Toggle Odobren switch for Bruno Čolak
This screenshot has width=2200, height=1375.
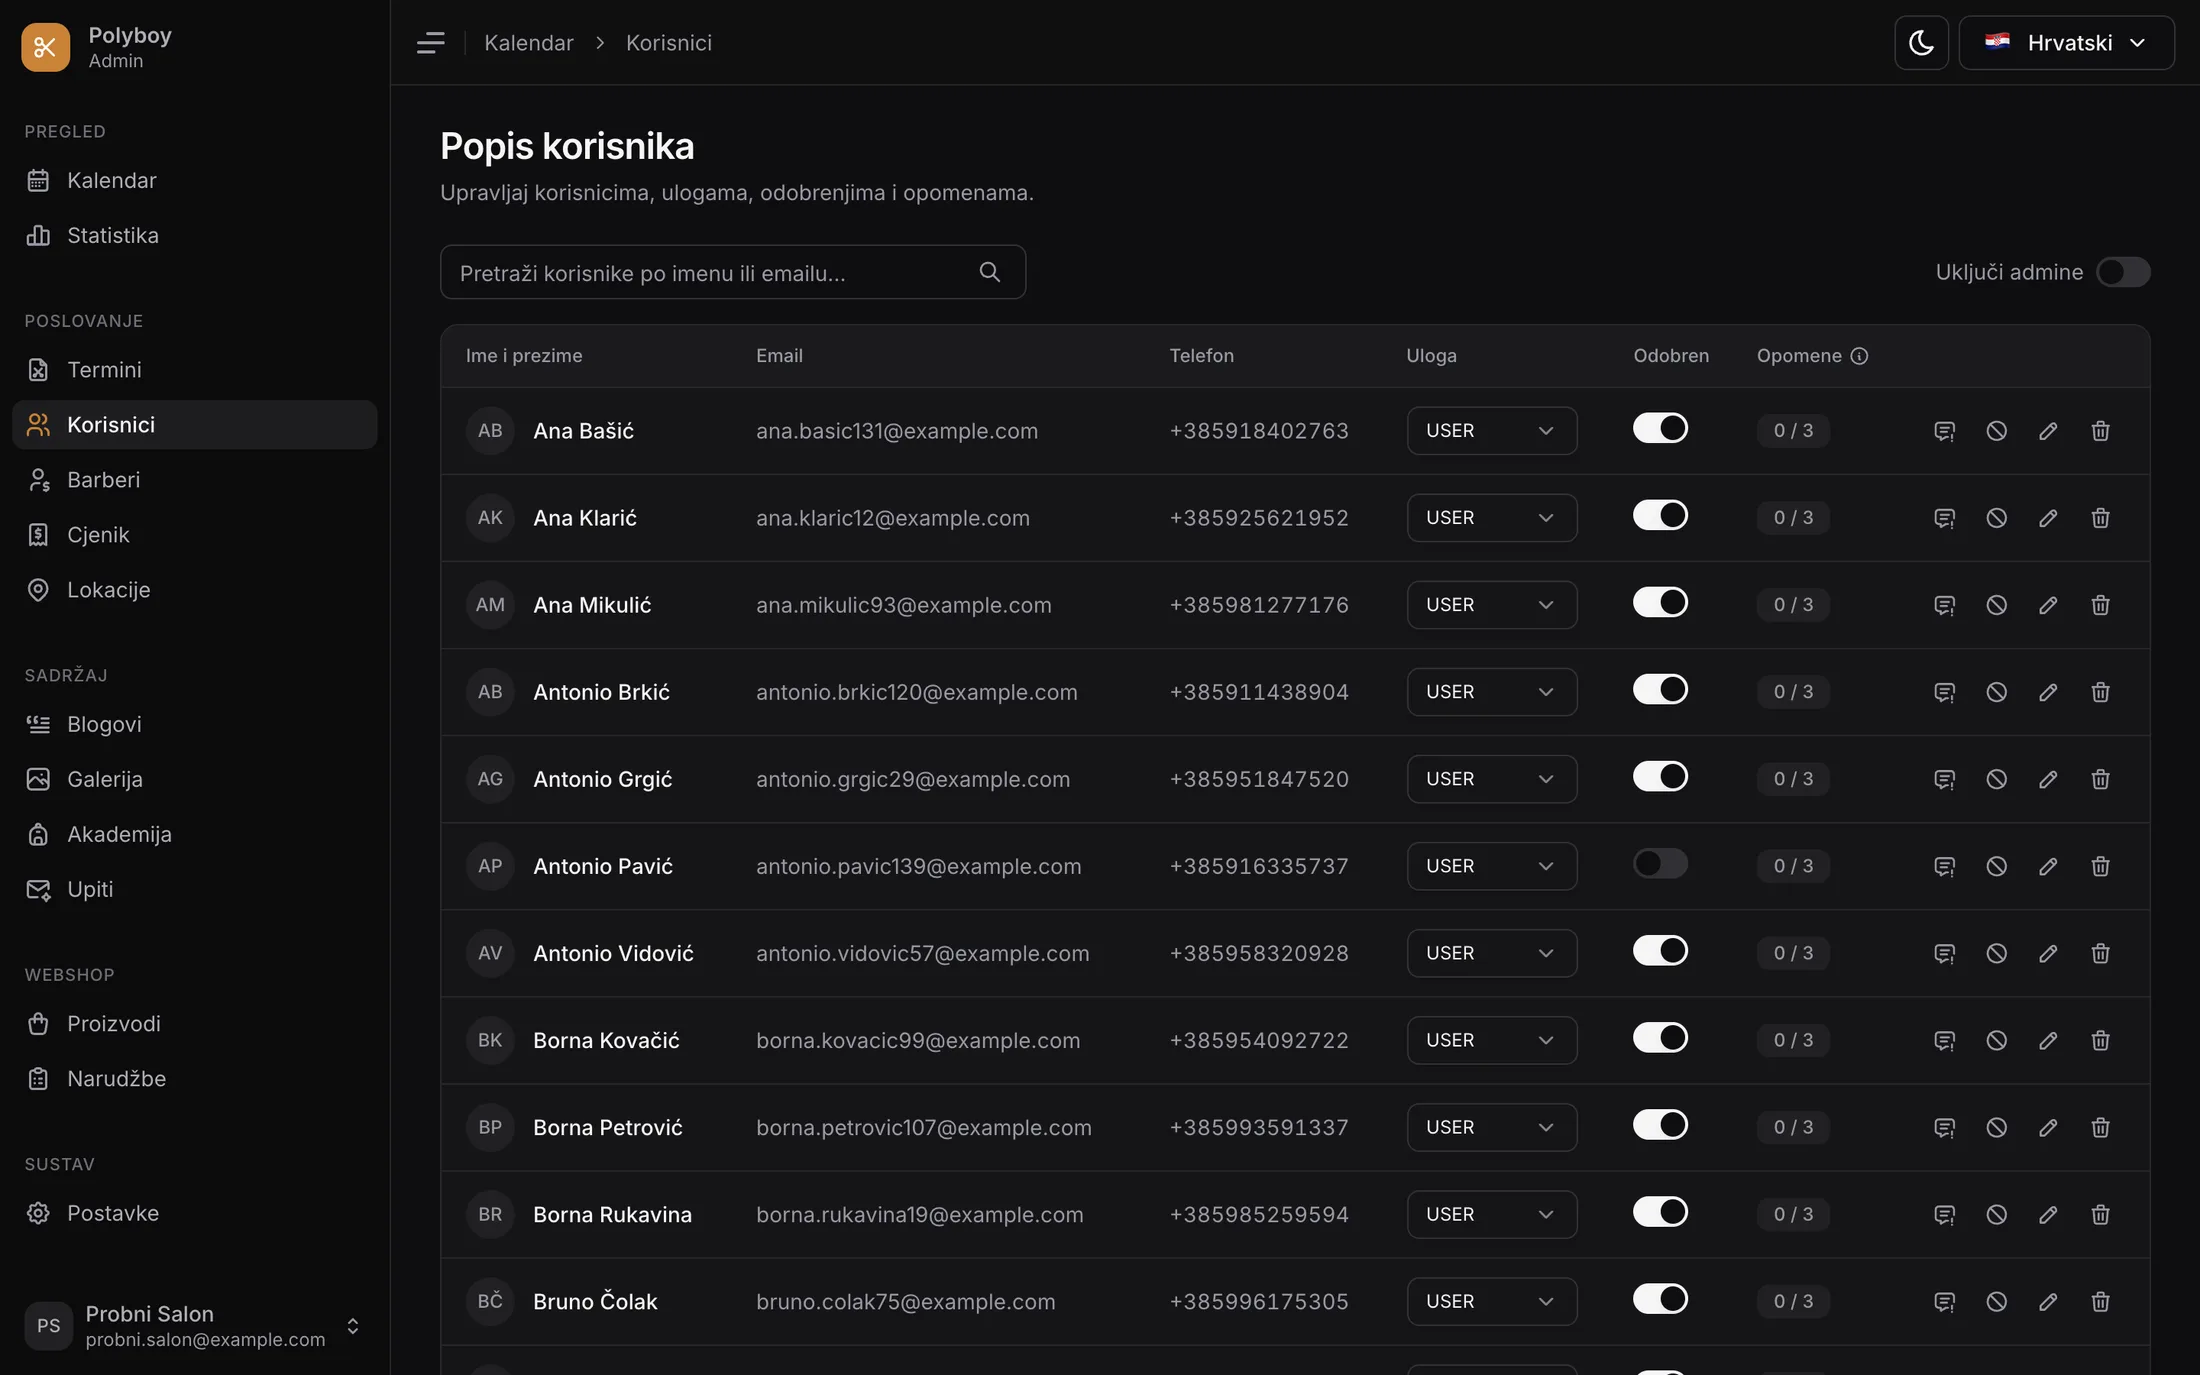point(1660,1298)
